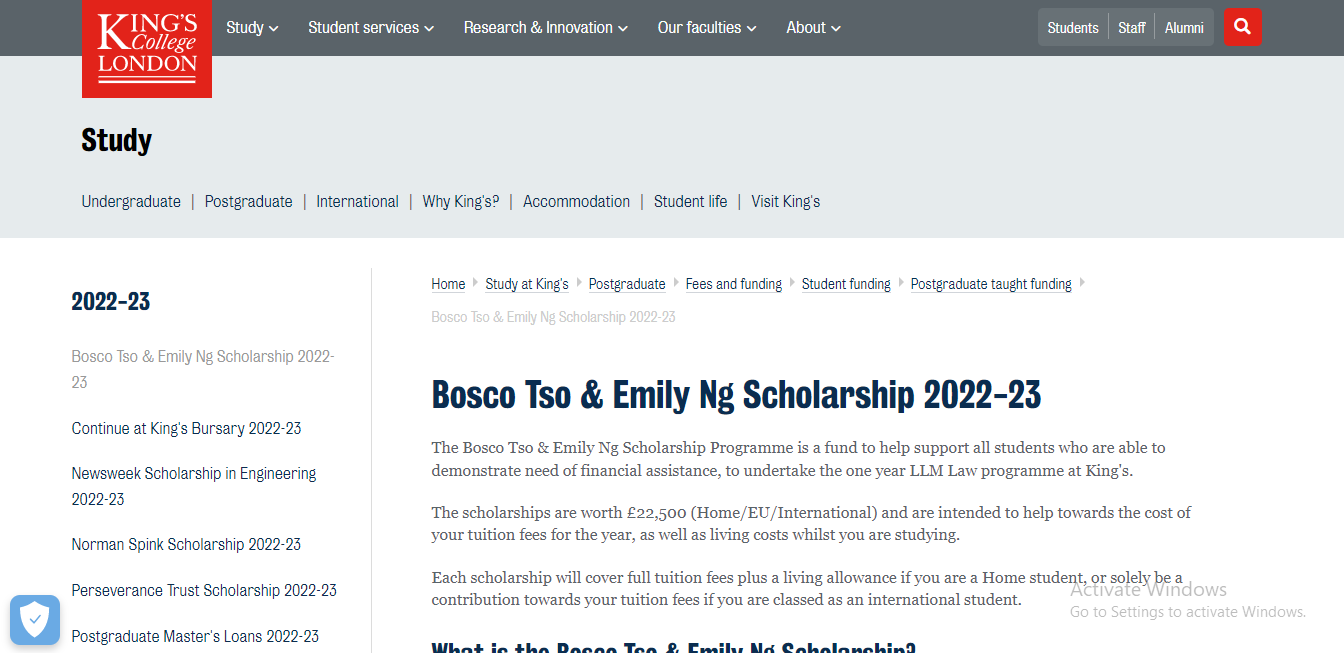The width and height of the screenshot is (1344, 653).
Task: Open the Why King's? tab
Action: tap(460, 201)
